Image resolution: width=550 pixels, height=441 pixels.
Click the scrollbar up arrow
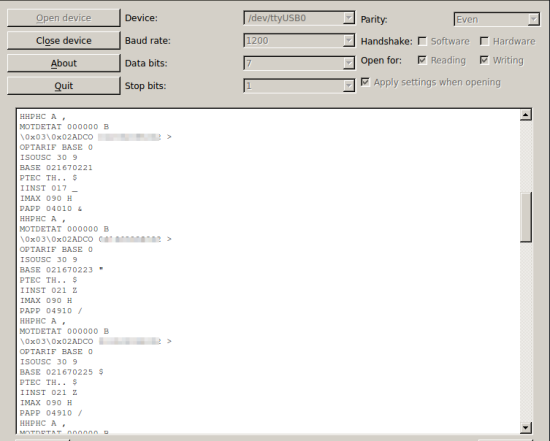click(x=525, y=115)
